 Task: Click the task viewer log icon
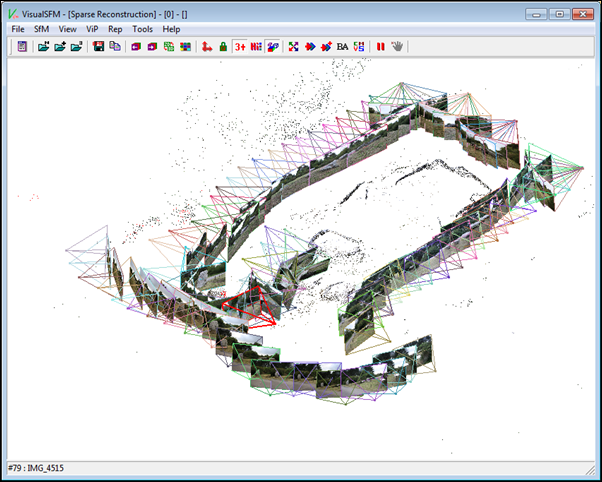point(22,47)
